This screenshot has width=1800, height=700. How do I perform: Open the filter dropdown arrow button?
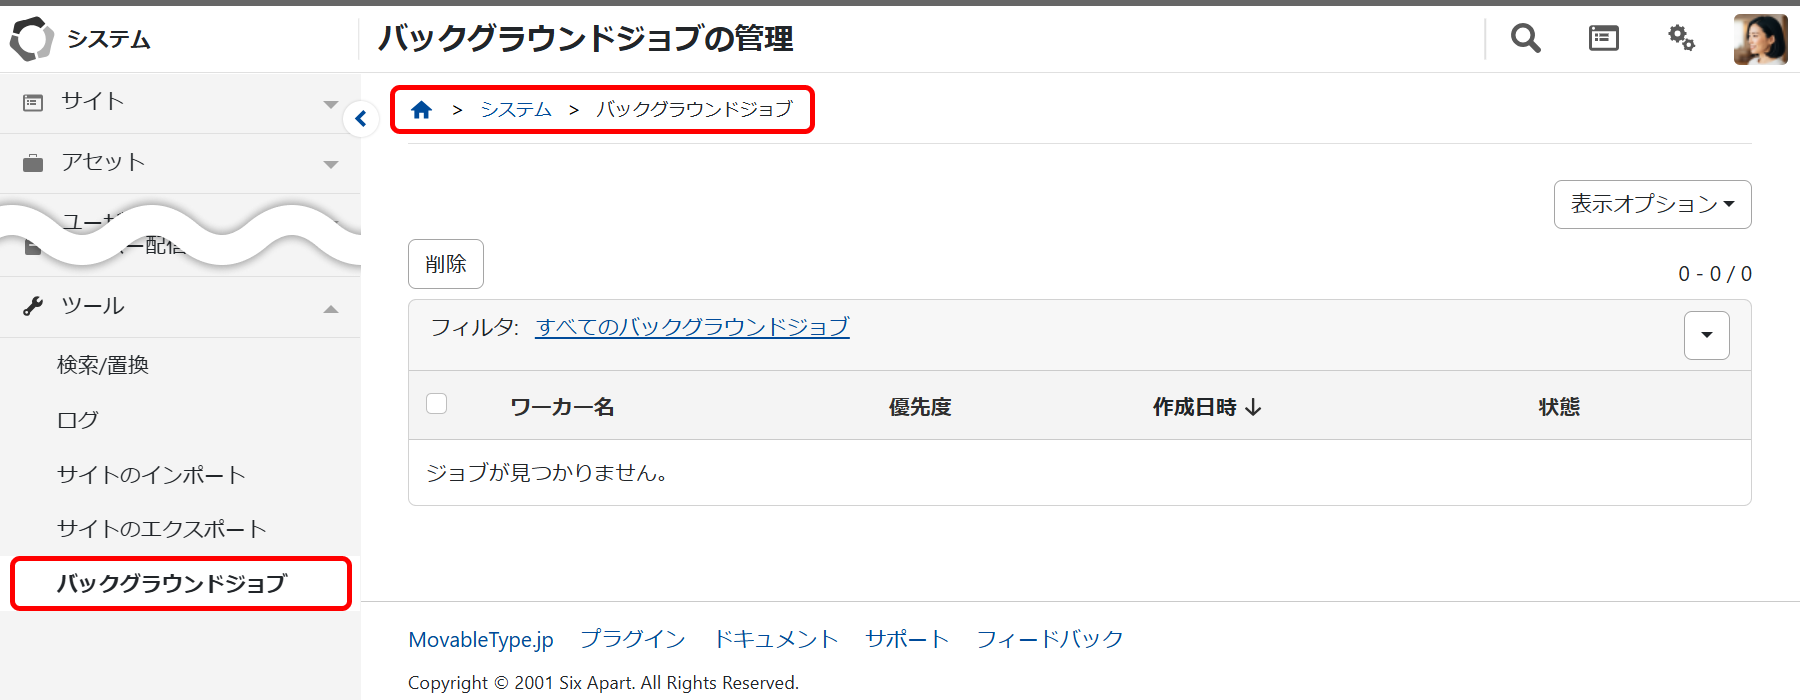(1706, 335)
